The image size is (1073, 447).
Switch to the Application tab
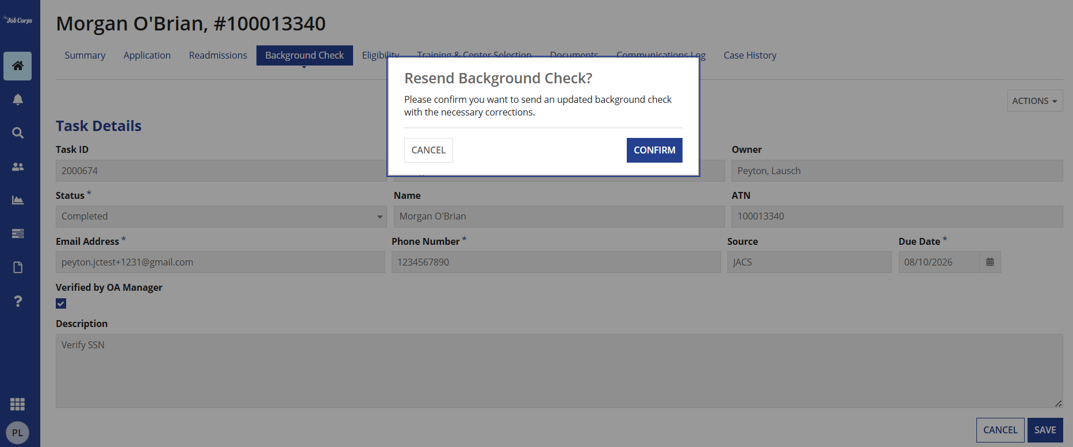pos(147,55)
